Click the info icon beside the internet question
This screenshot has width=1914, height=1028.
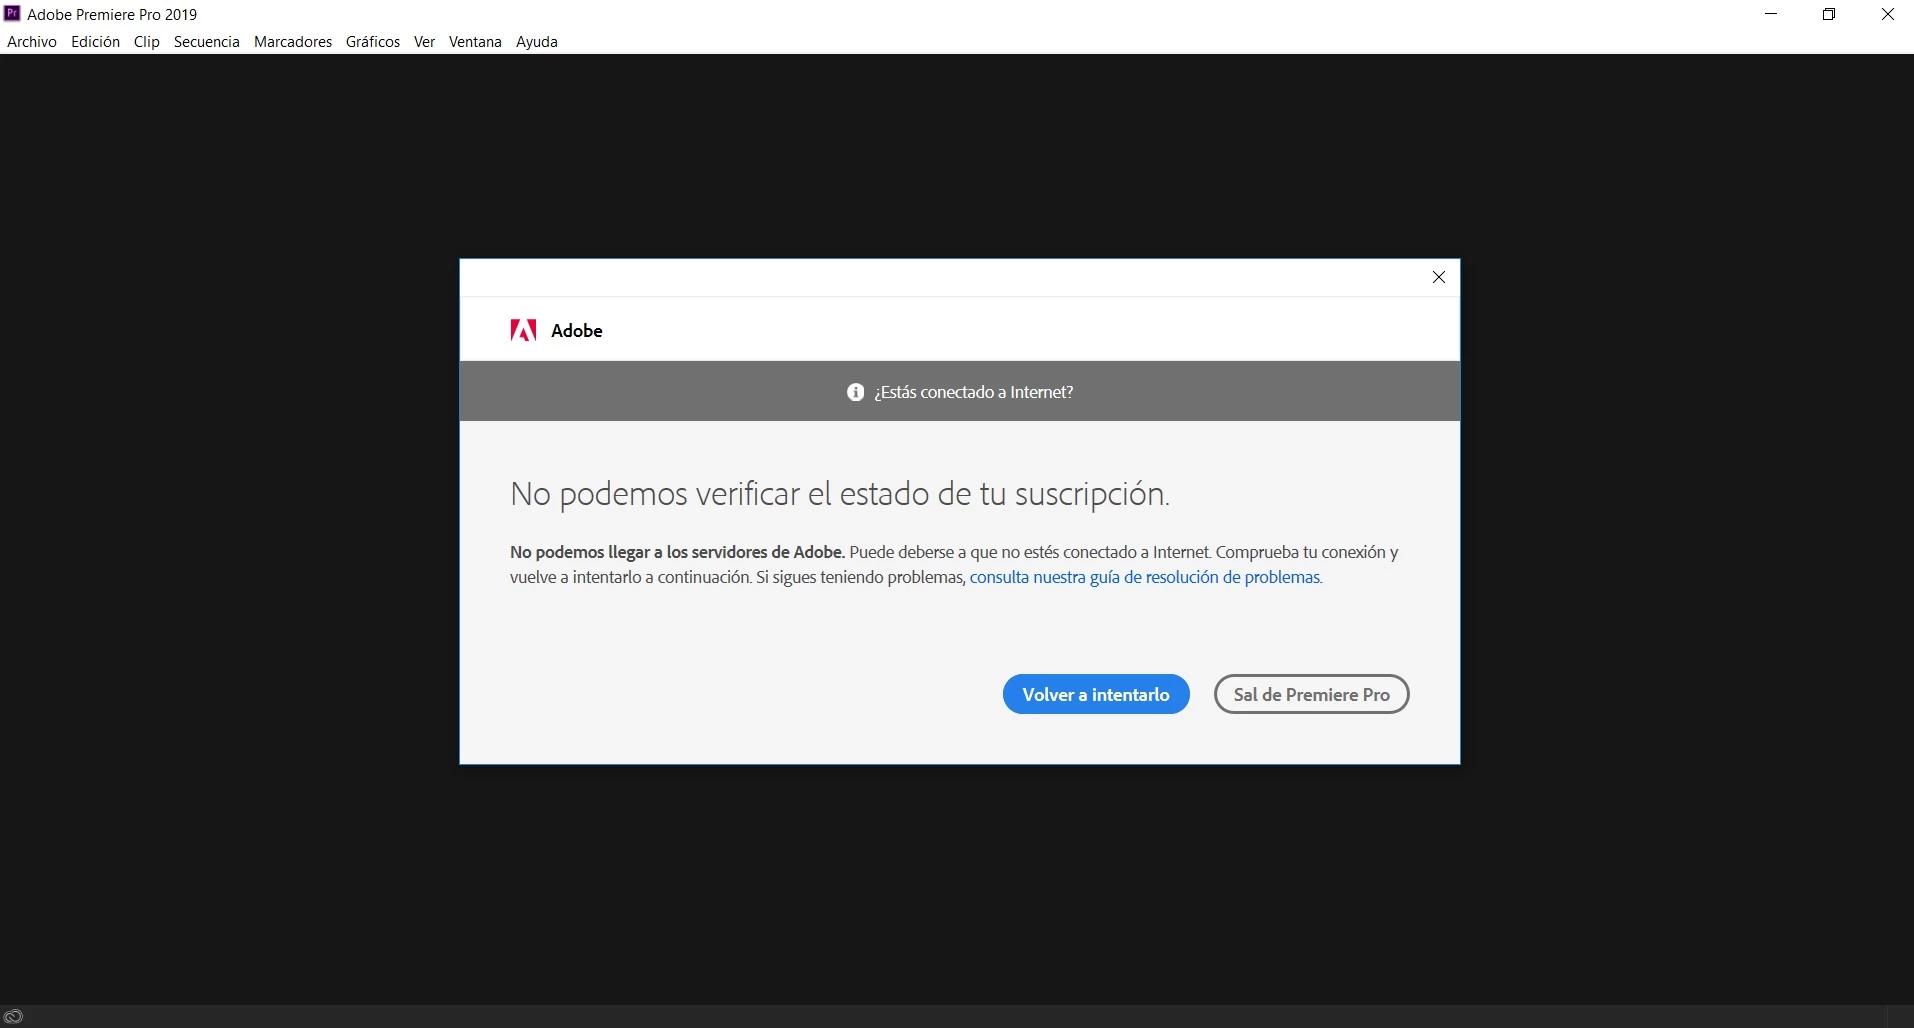[855, 392]
